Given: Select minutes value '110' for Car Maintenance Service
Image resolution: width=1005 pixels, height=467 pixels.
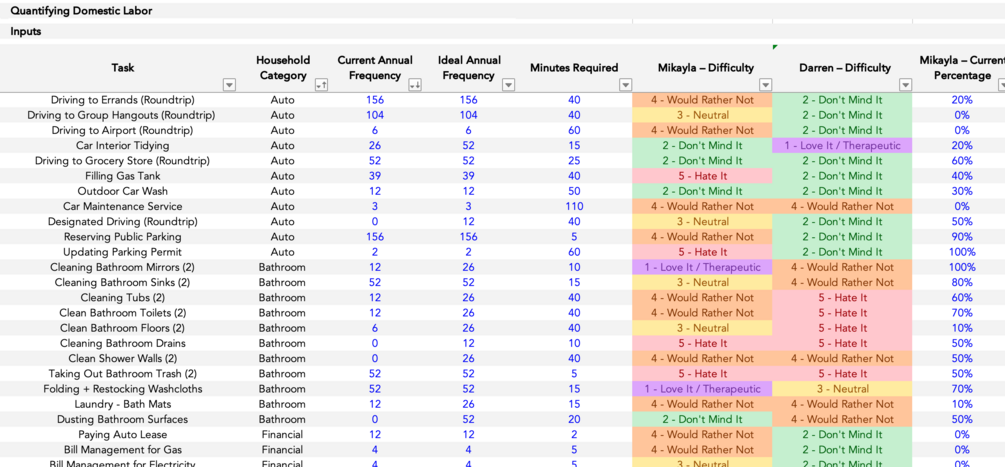Looking at the screenshot, I should point(574,206).
